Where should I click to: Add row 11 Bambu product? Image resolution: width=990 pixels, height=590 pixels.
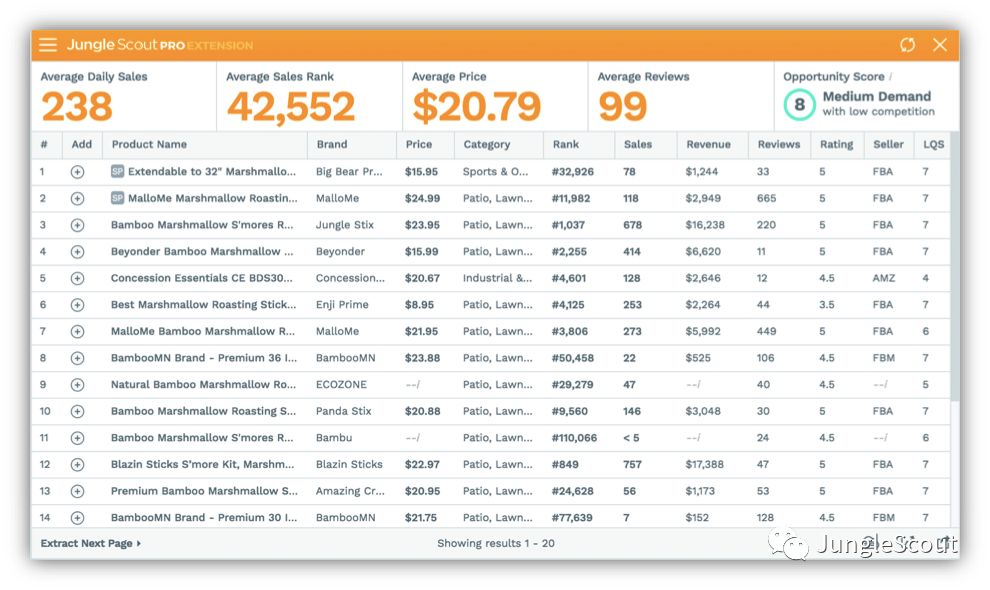77,438
